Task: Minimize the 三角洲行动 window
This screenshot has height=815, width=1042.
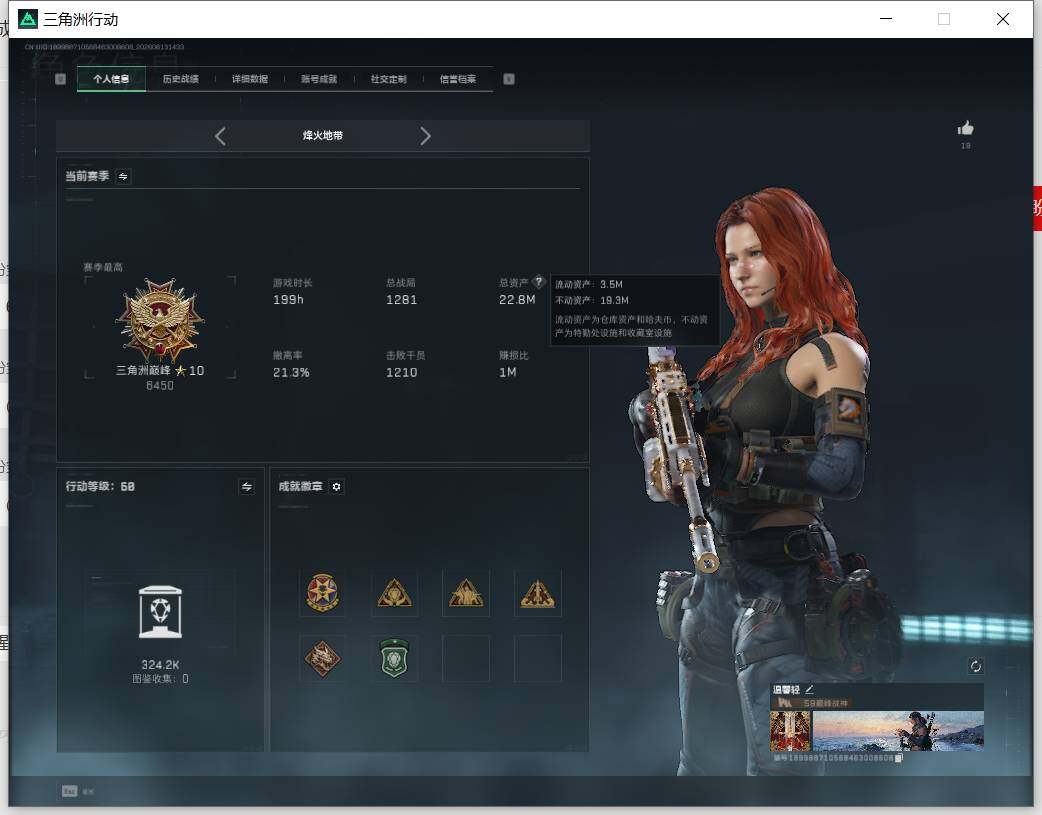Action: coord(886,19)
